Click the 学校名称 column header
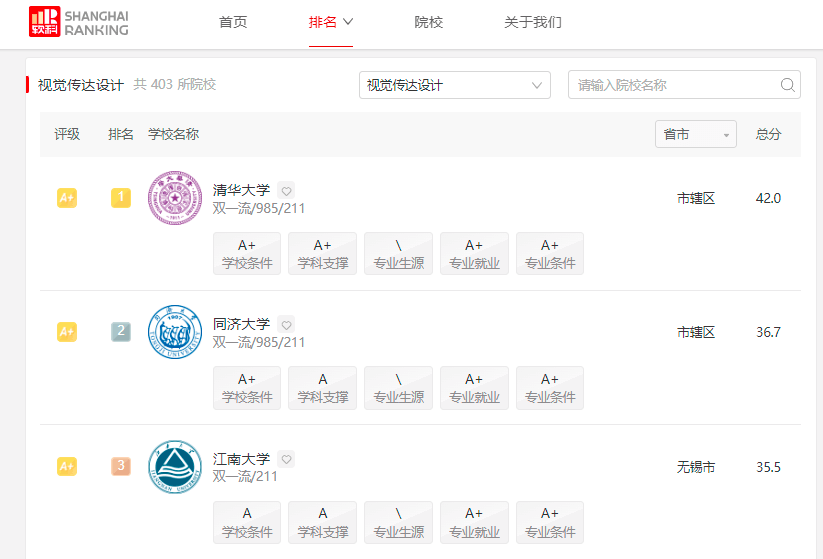Image resolution: width=823 pixels, height=559 pixels. coord(173,134)
